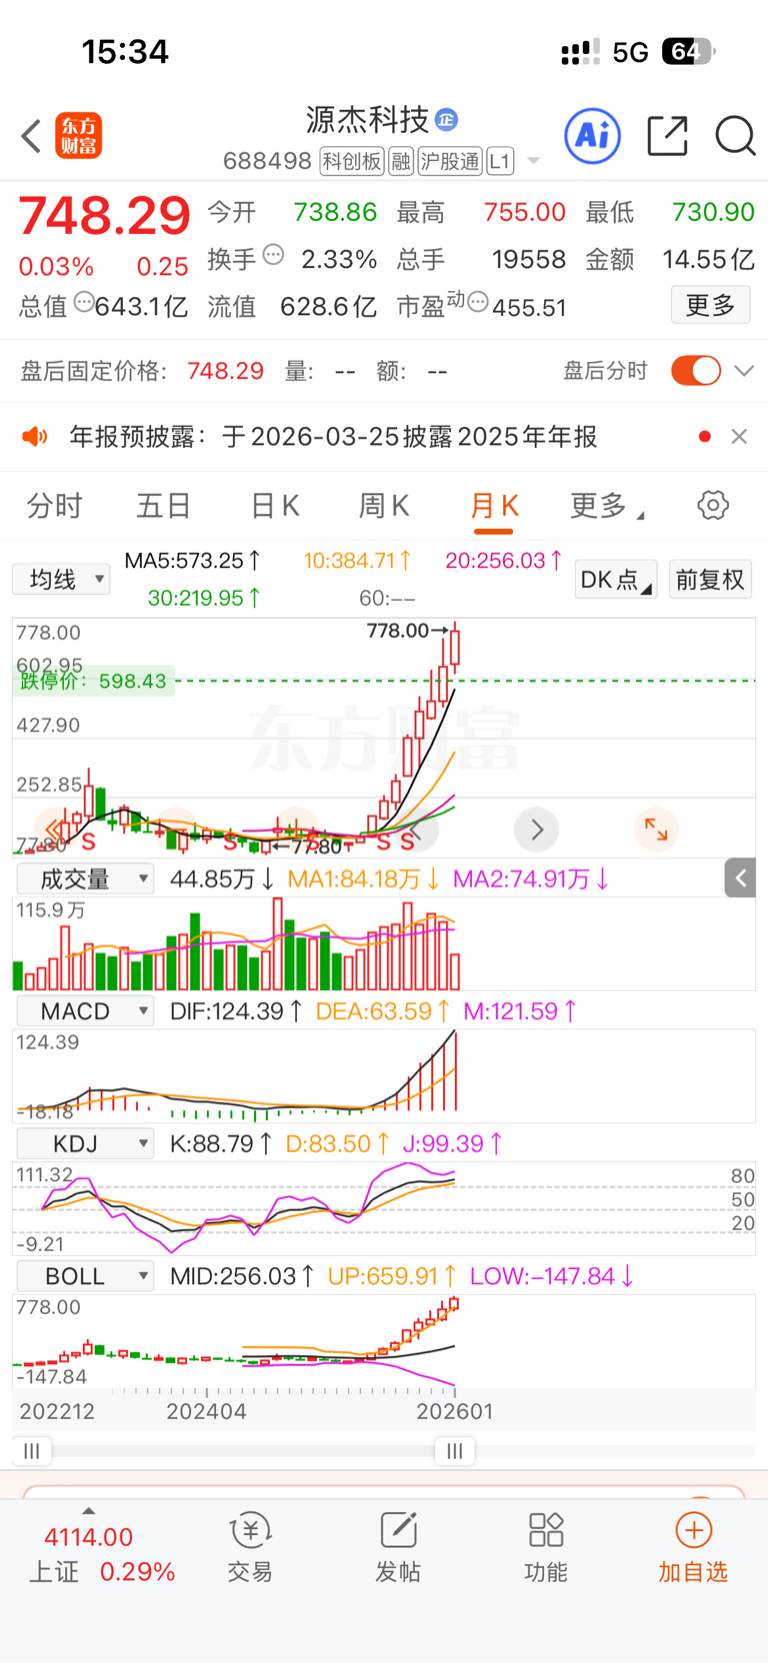Tap the right timeline range handle
This screenshot has height=1663, width=768.
point(455,1451)
